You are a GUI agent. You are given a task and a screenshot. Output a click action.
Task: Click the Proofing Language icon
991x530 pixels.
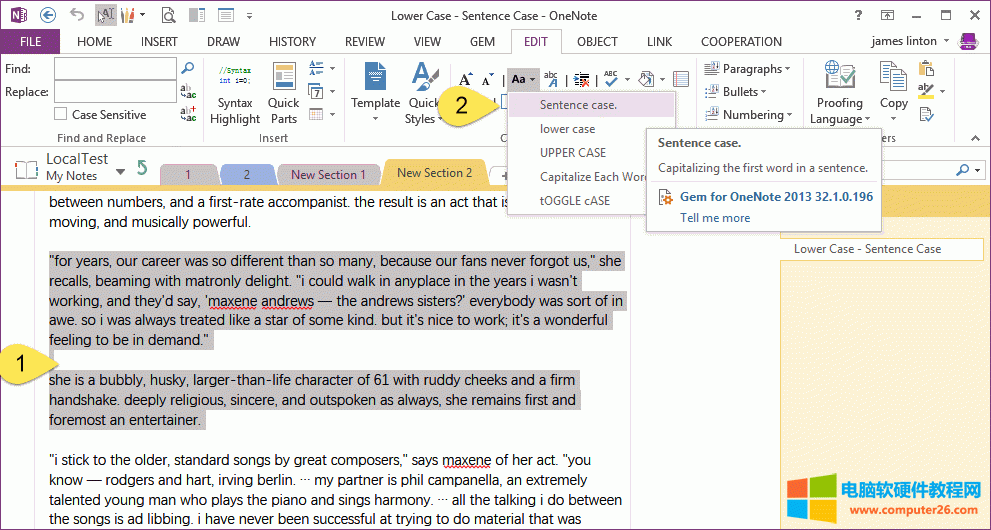pos(839,77)
